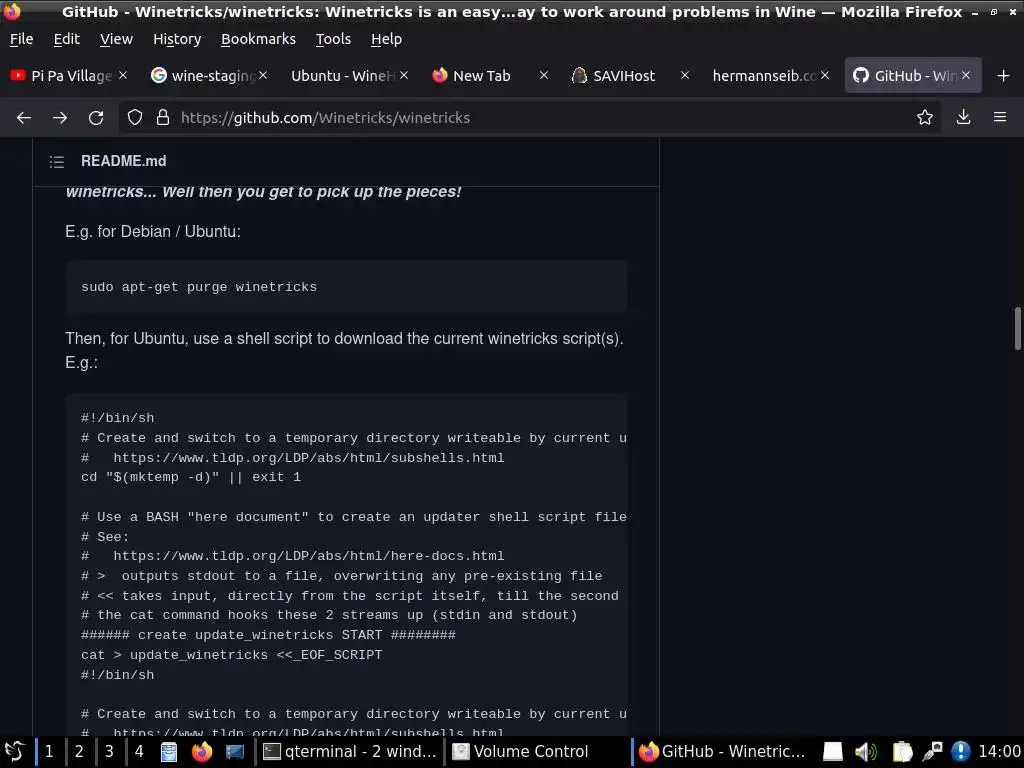Screen dimensions: 1024x768
Task: Click the 'sudo apt-get purge winetricks' code line
Action: (199, 287)
